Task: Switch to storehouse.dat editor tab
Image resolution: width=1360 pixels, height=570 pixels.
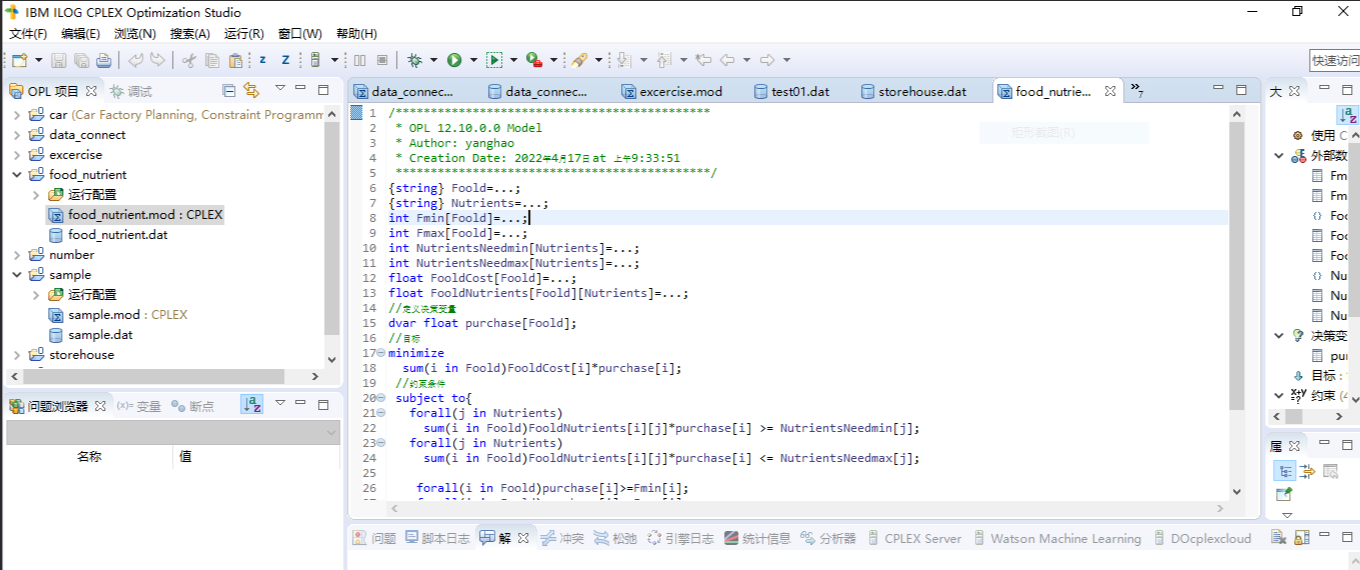Action: click(x=913, y=91)
